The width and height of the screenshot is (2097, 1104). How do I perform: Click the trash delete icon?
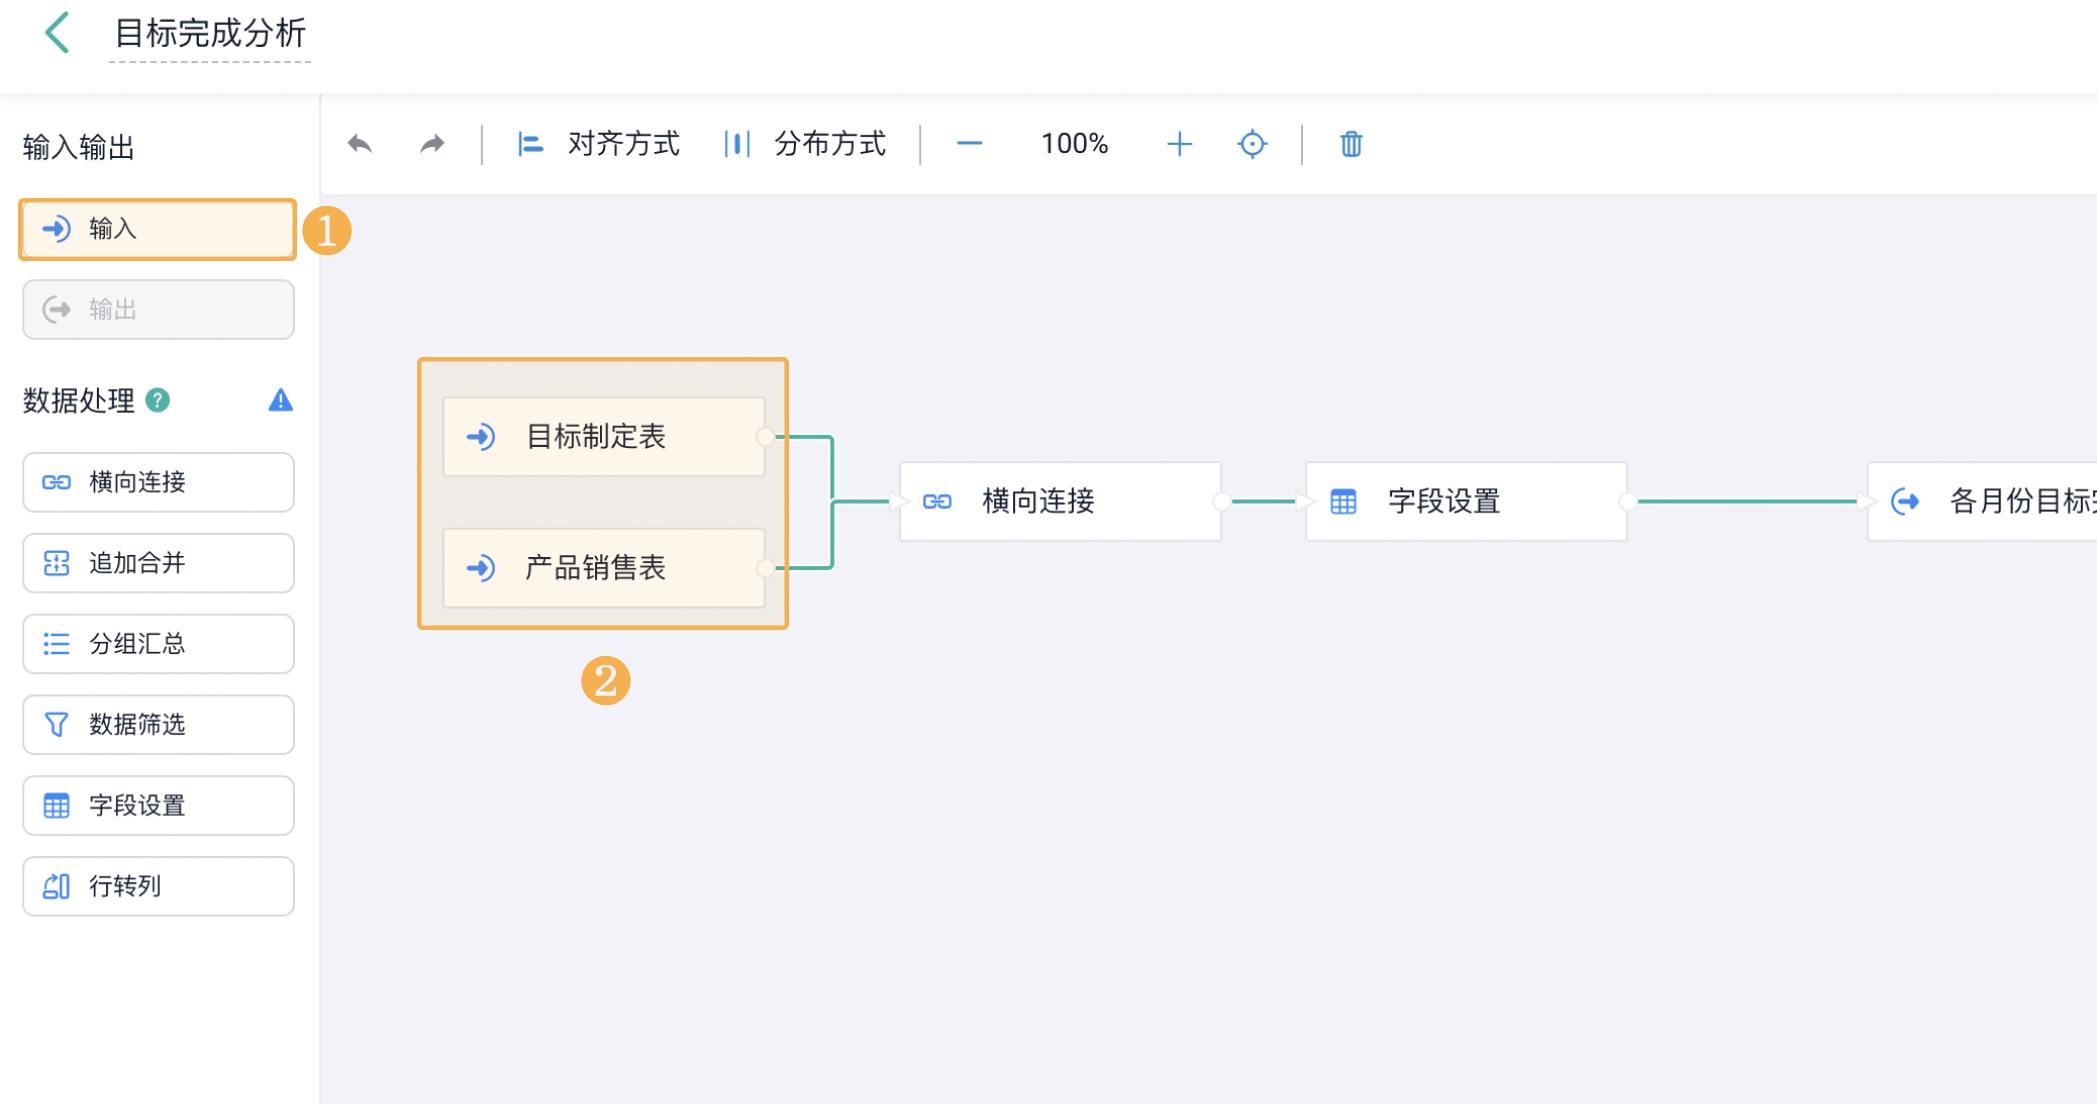click(1350, 144)
